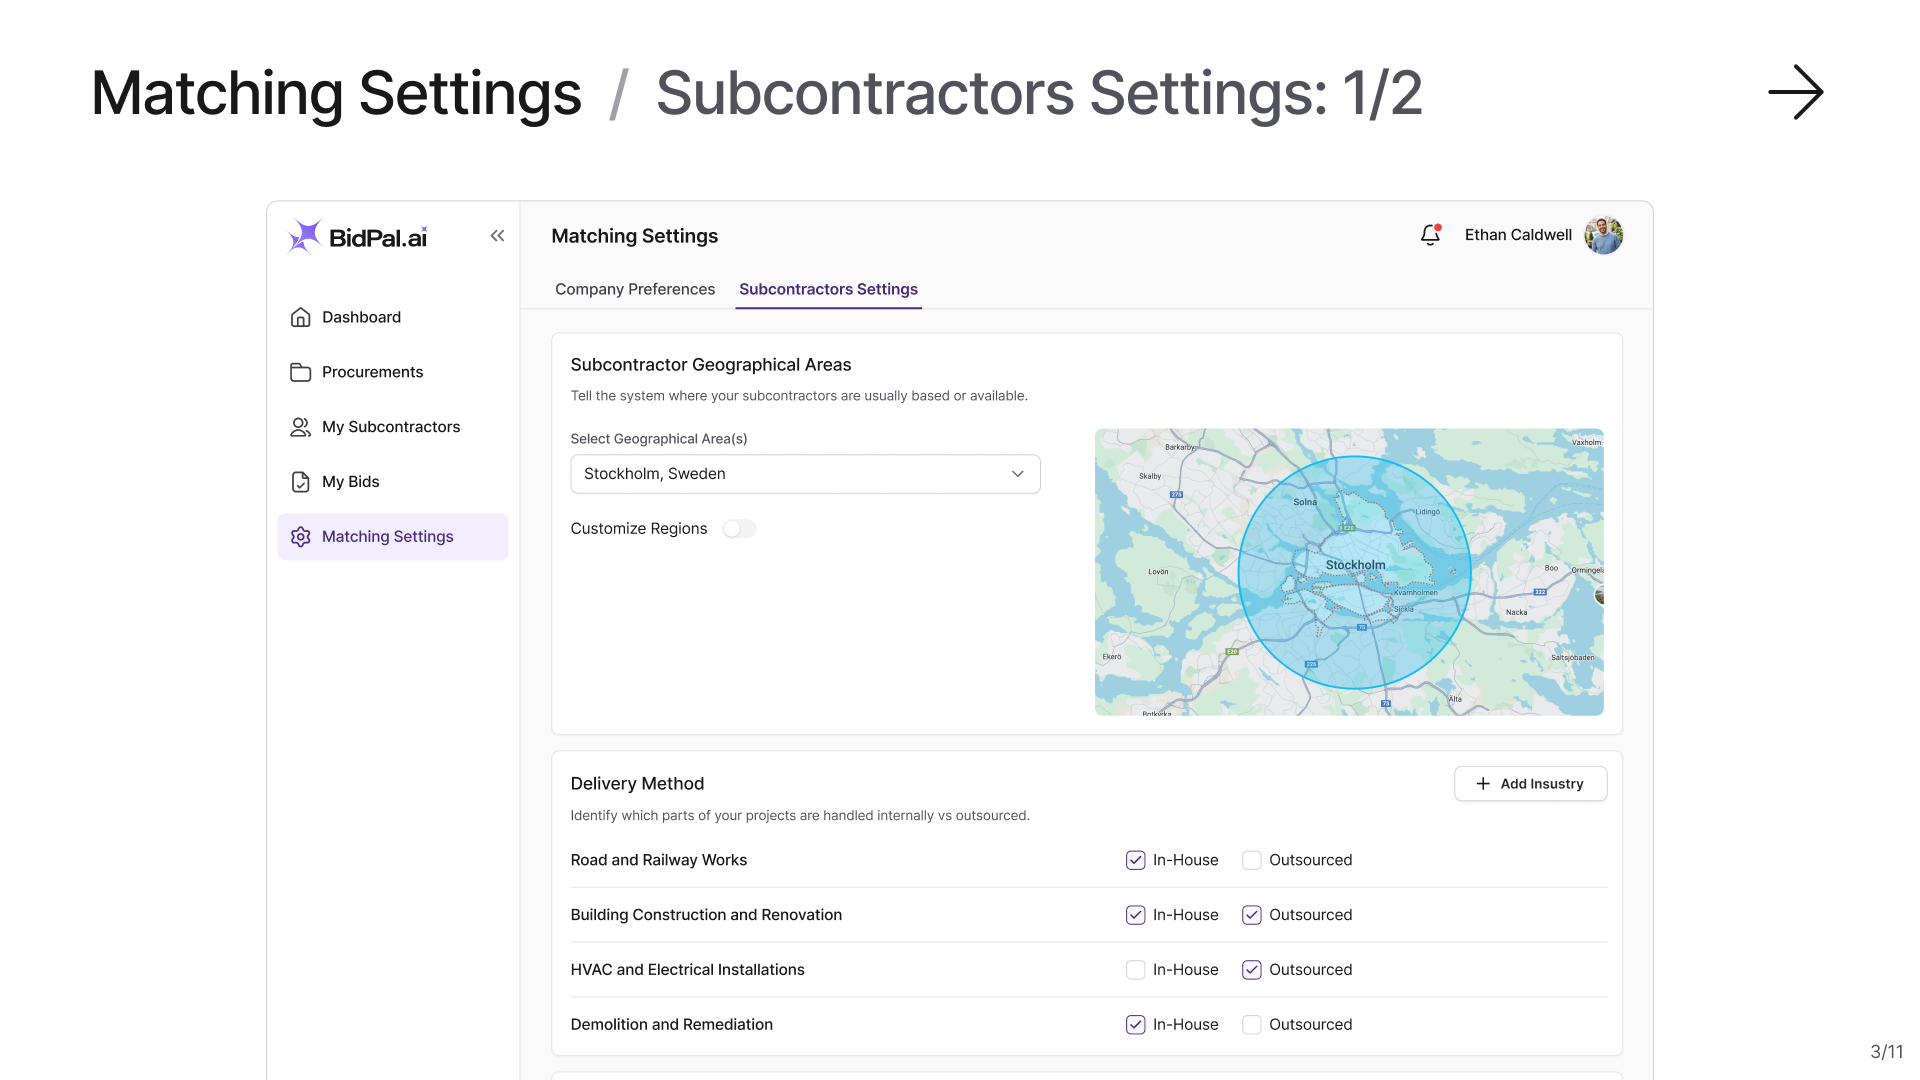This screenshot has height=1080, width=1920.
Task: Open Ethan Caldwell profile avatar menu
Action: tap(1603, 235)
